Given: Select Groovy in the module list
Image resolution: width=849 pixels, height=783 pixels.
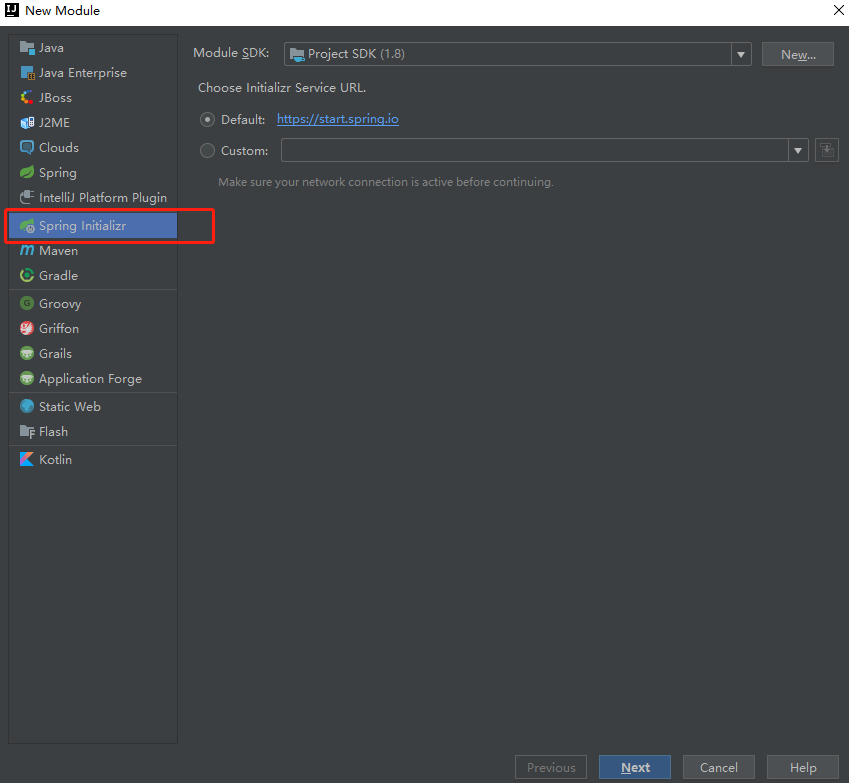Looking at the screenshot, I should coord(93,303).
